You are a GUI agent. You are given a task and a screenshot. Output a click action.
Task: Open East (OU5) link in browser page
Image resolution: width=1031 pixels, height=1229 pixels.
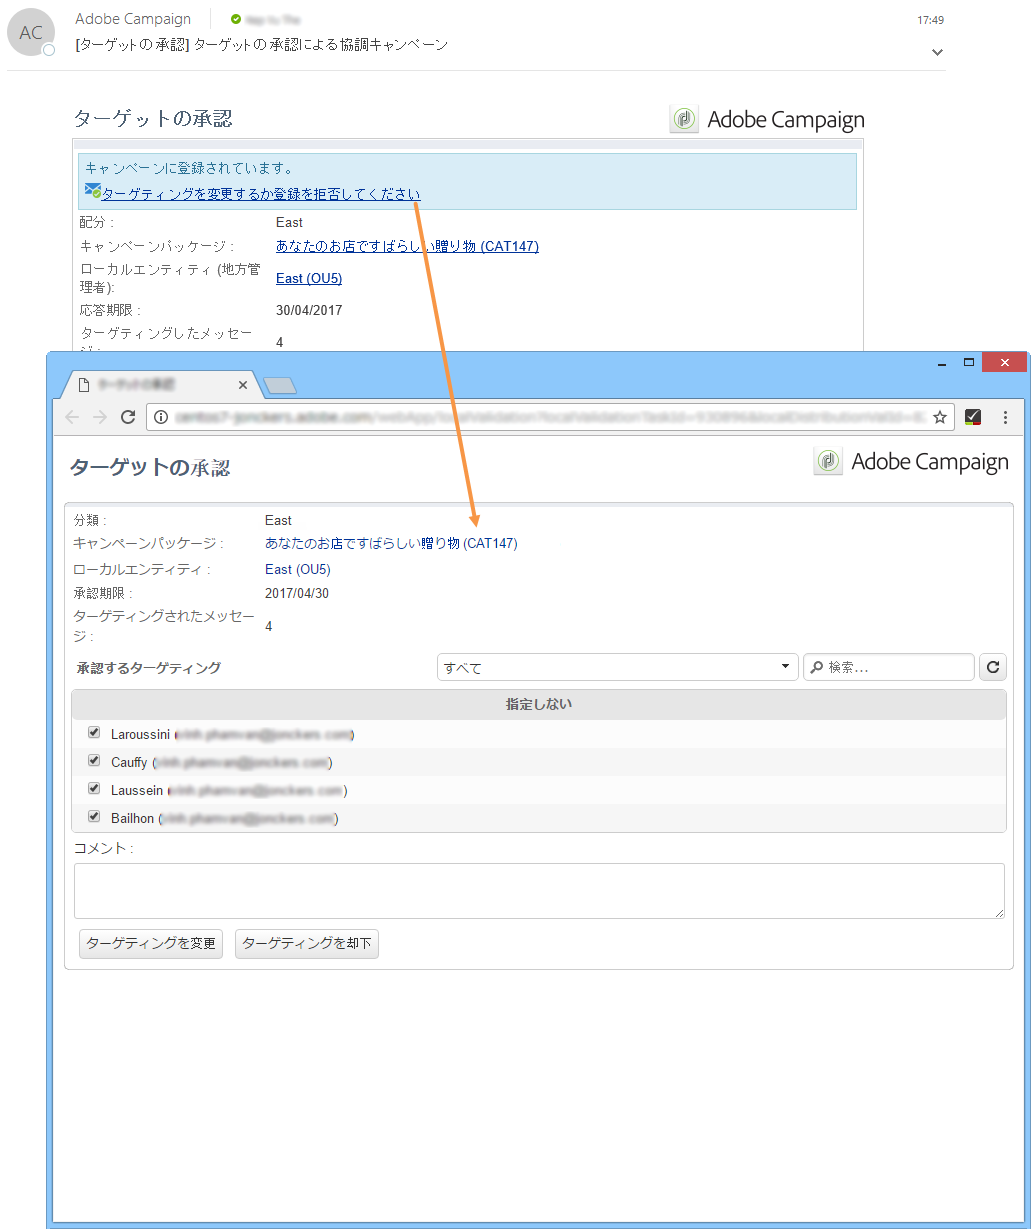point(298,570)
